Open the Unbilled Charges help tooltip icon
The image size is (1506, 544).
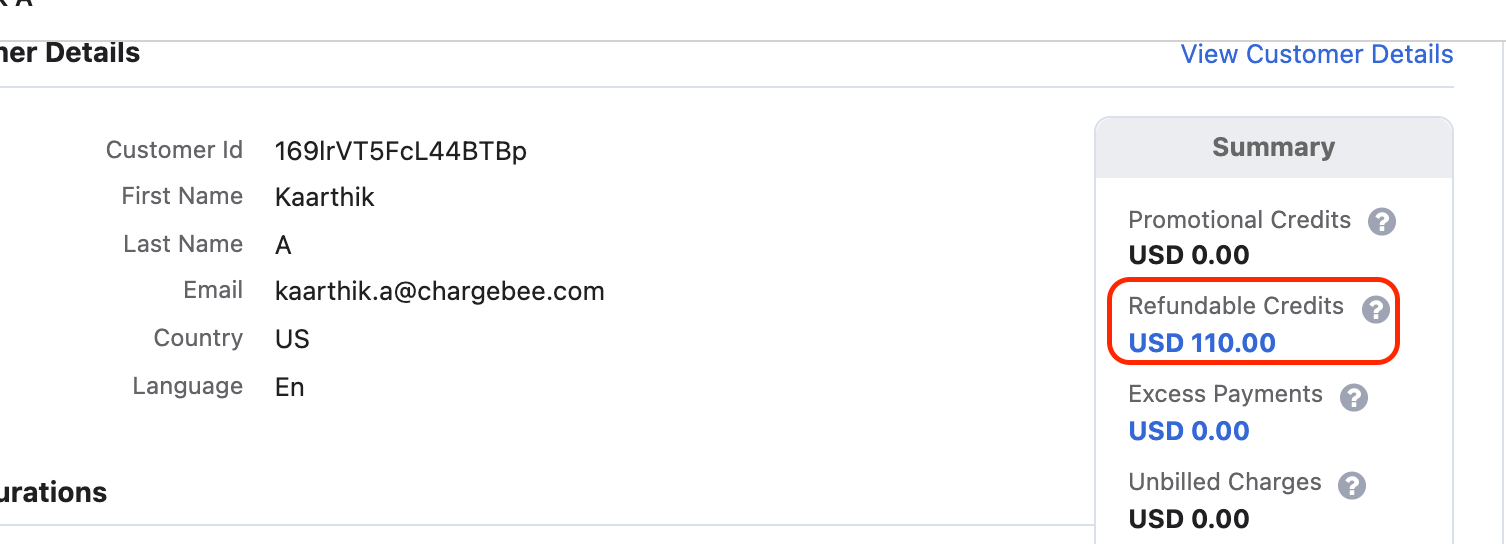coord(1352,485)
